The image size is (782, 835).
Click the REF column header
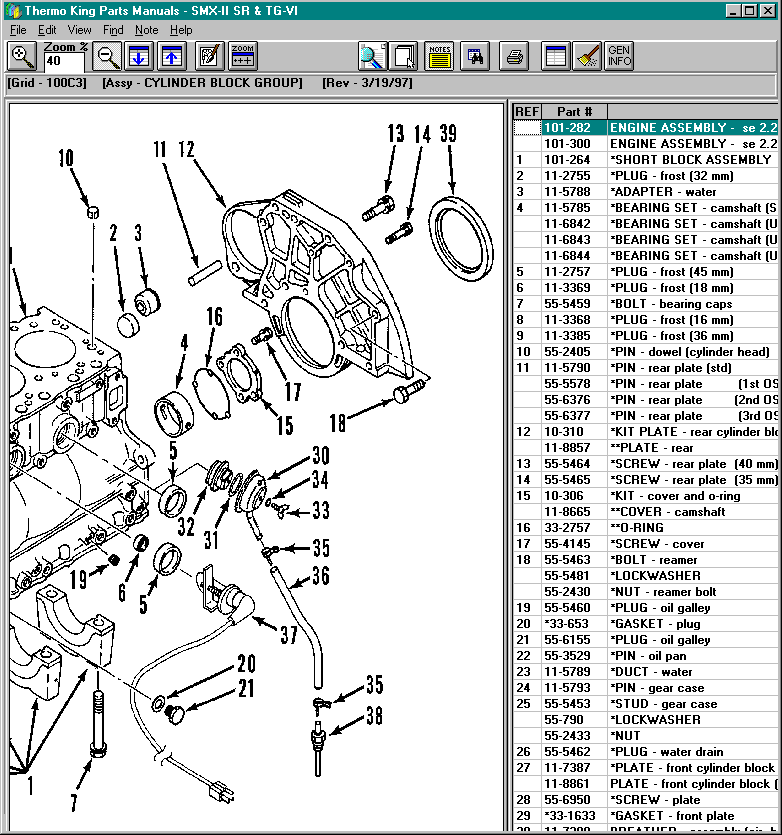point(527,111)
